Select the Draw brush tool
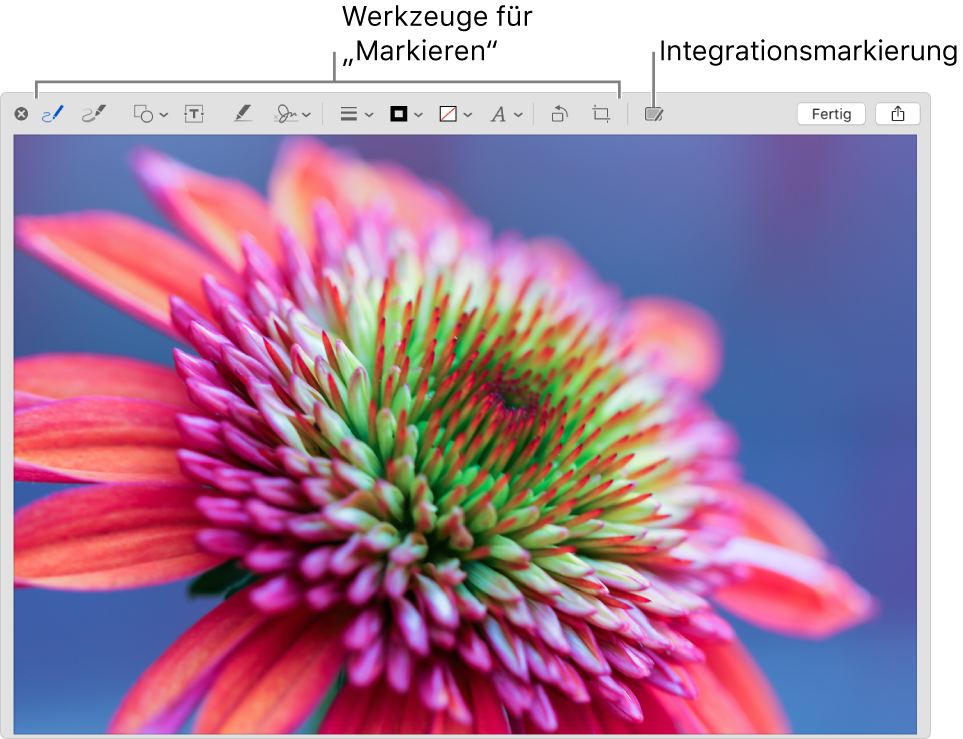Screen dimensions: 963x739 point(94,114)
